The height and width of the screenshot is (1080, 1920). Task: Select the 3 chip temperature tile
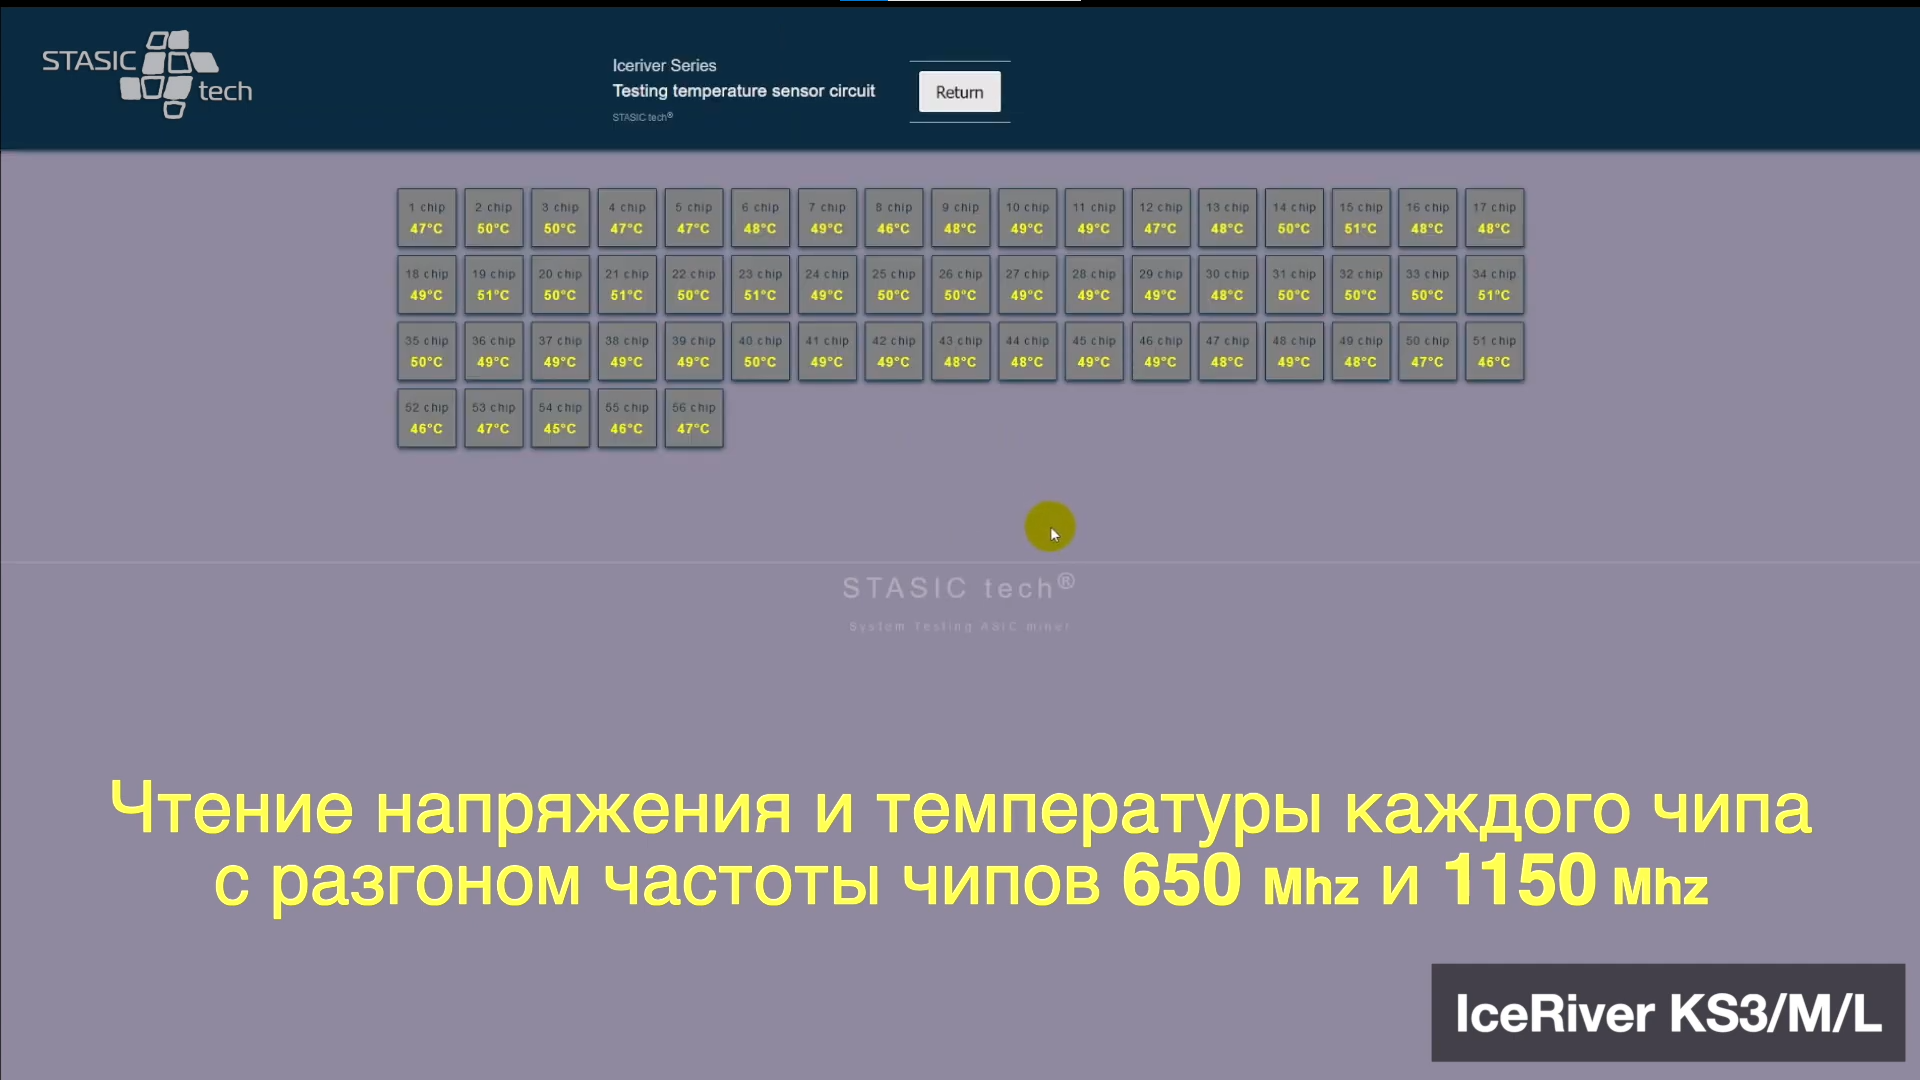pyautogui.click(x=560, y=218)
